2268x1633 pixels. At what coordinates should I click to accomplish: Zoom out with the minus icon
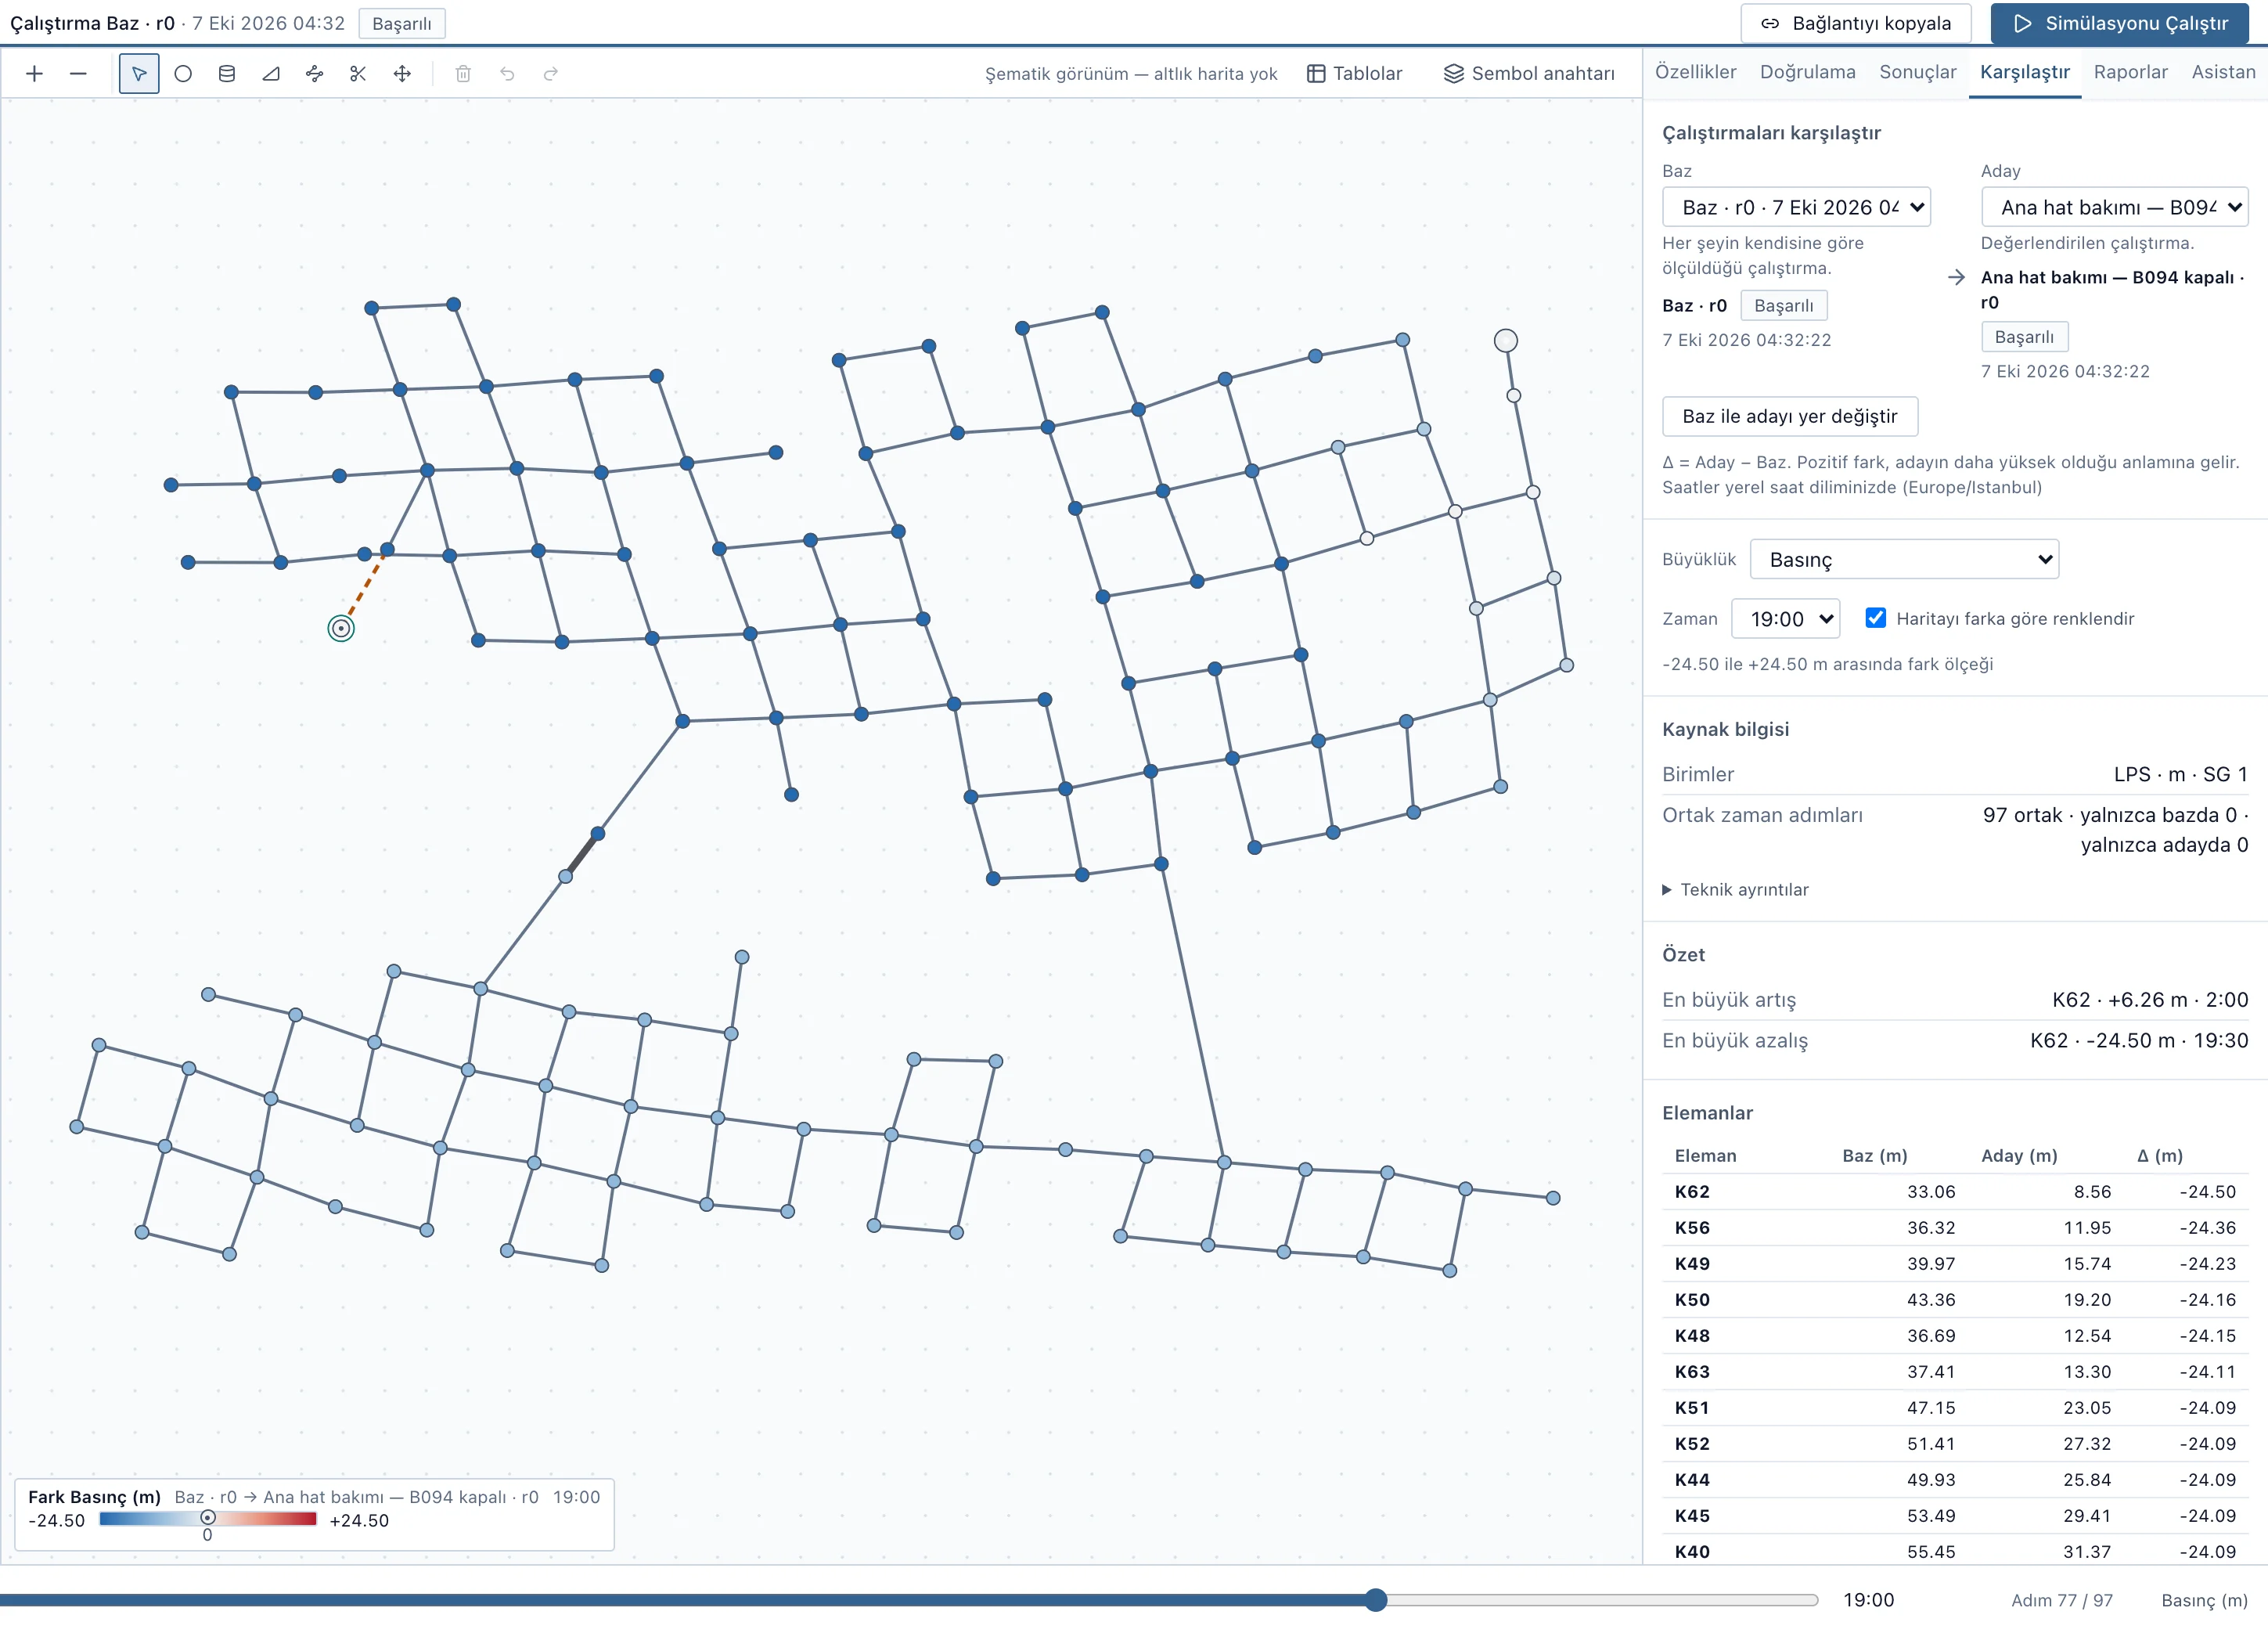[78, 73]
